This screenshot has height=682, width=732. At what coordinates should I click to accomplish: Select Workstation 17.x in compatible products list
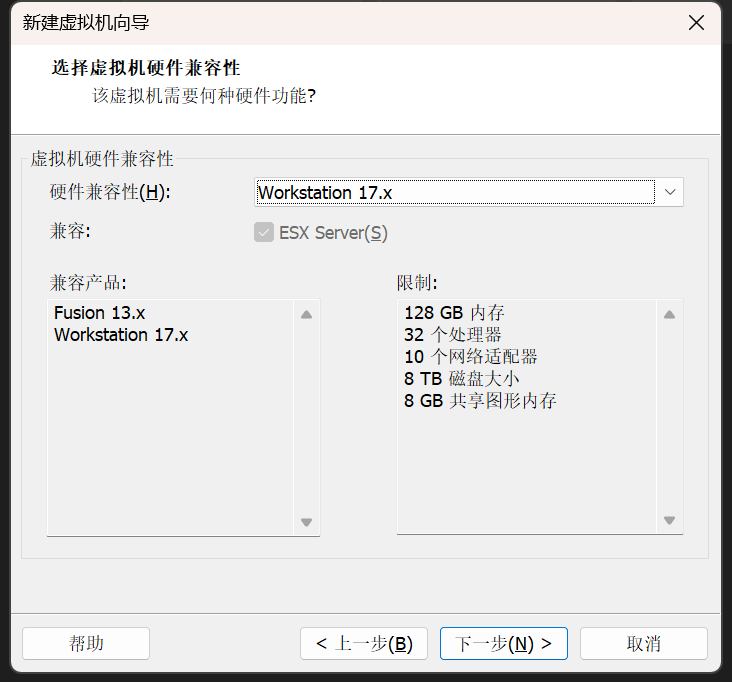pyautogui.click(x=121, y=335)
